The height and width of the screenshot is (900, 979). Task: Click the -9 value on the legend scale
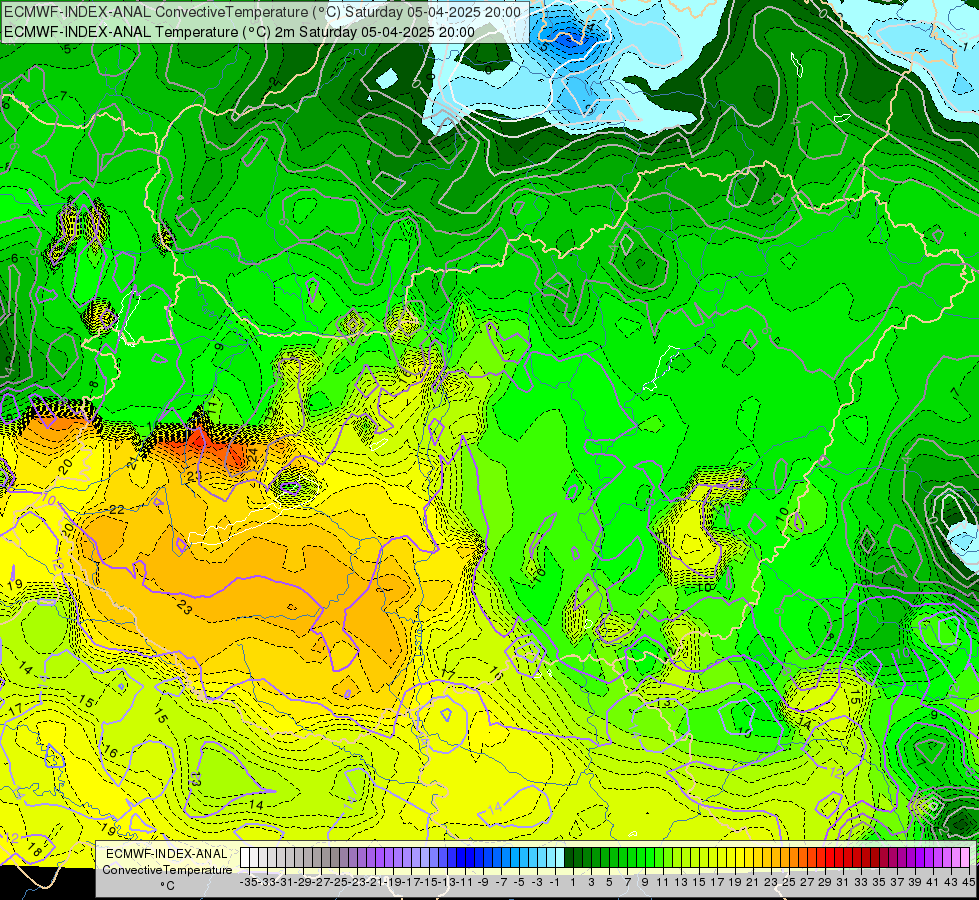point(483,882)
